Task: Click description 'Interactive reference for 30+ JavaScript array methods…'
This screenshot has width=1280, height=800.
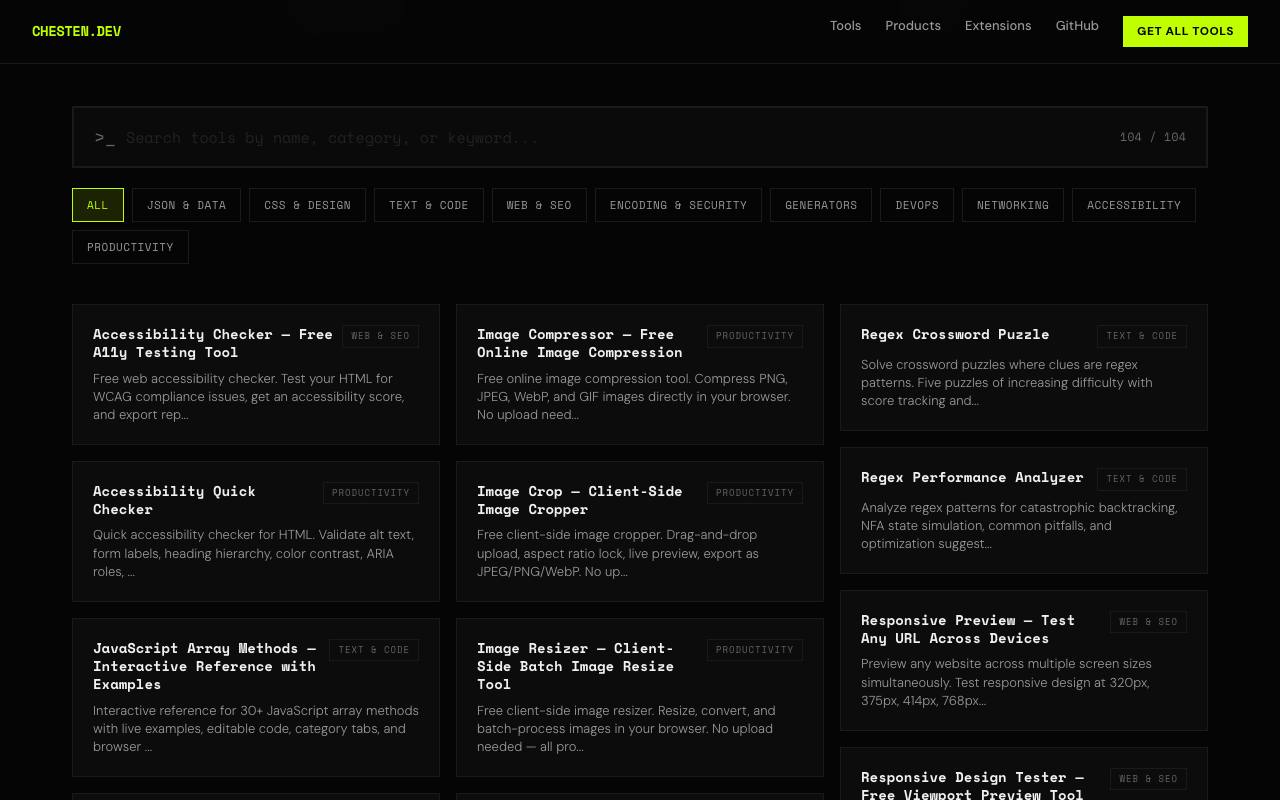Action: 256,729
